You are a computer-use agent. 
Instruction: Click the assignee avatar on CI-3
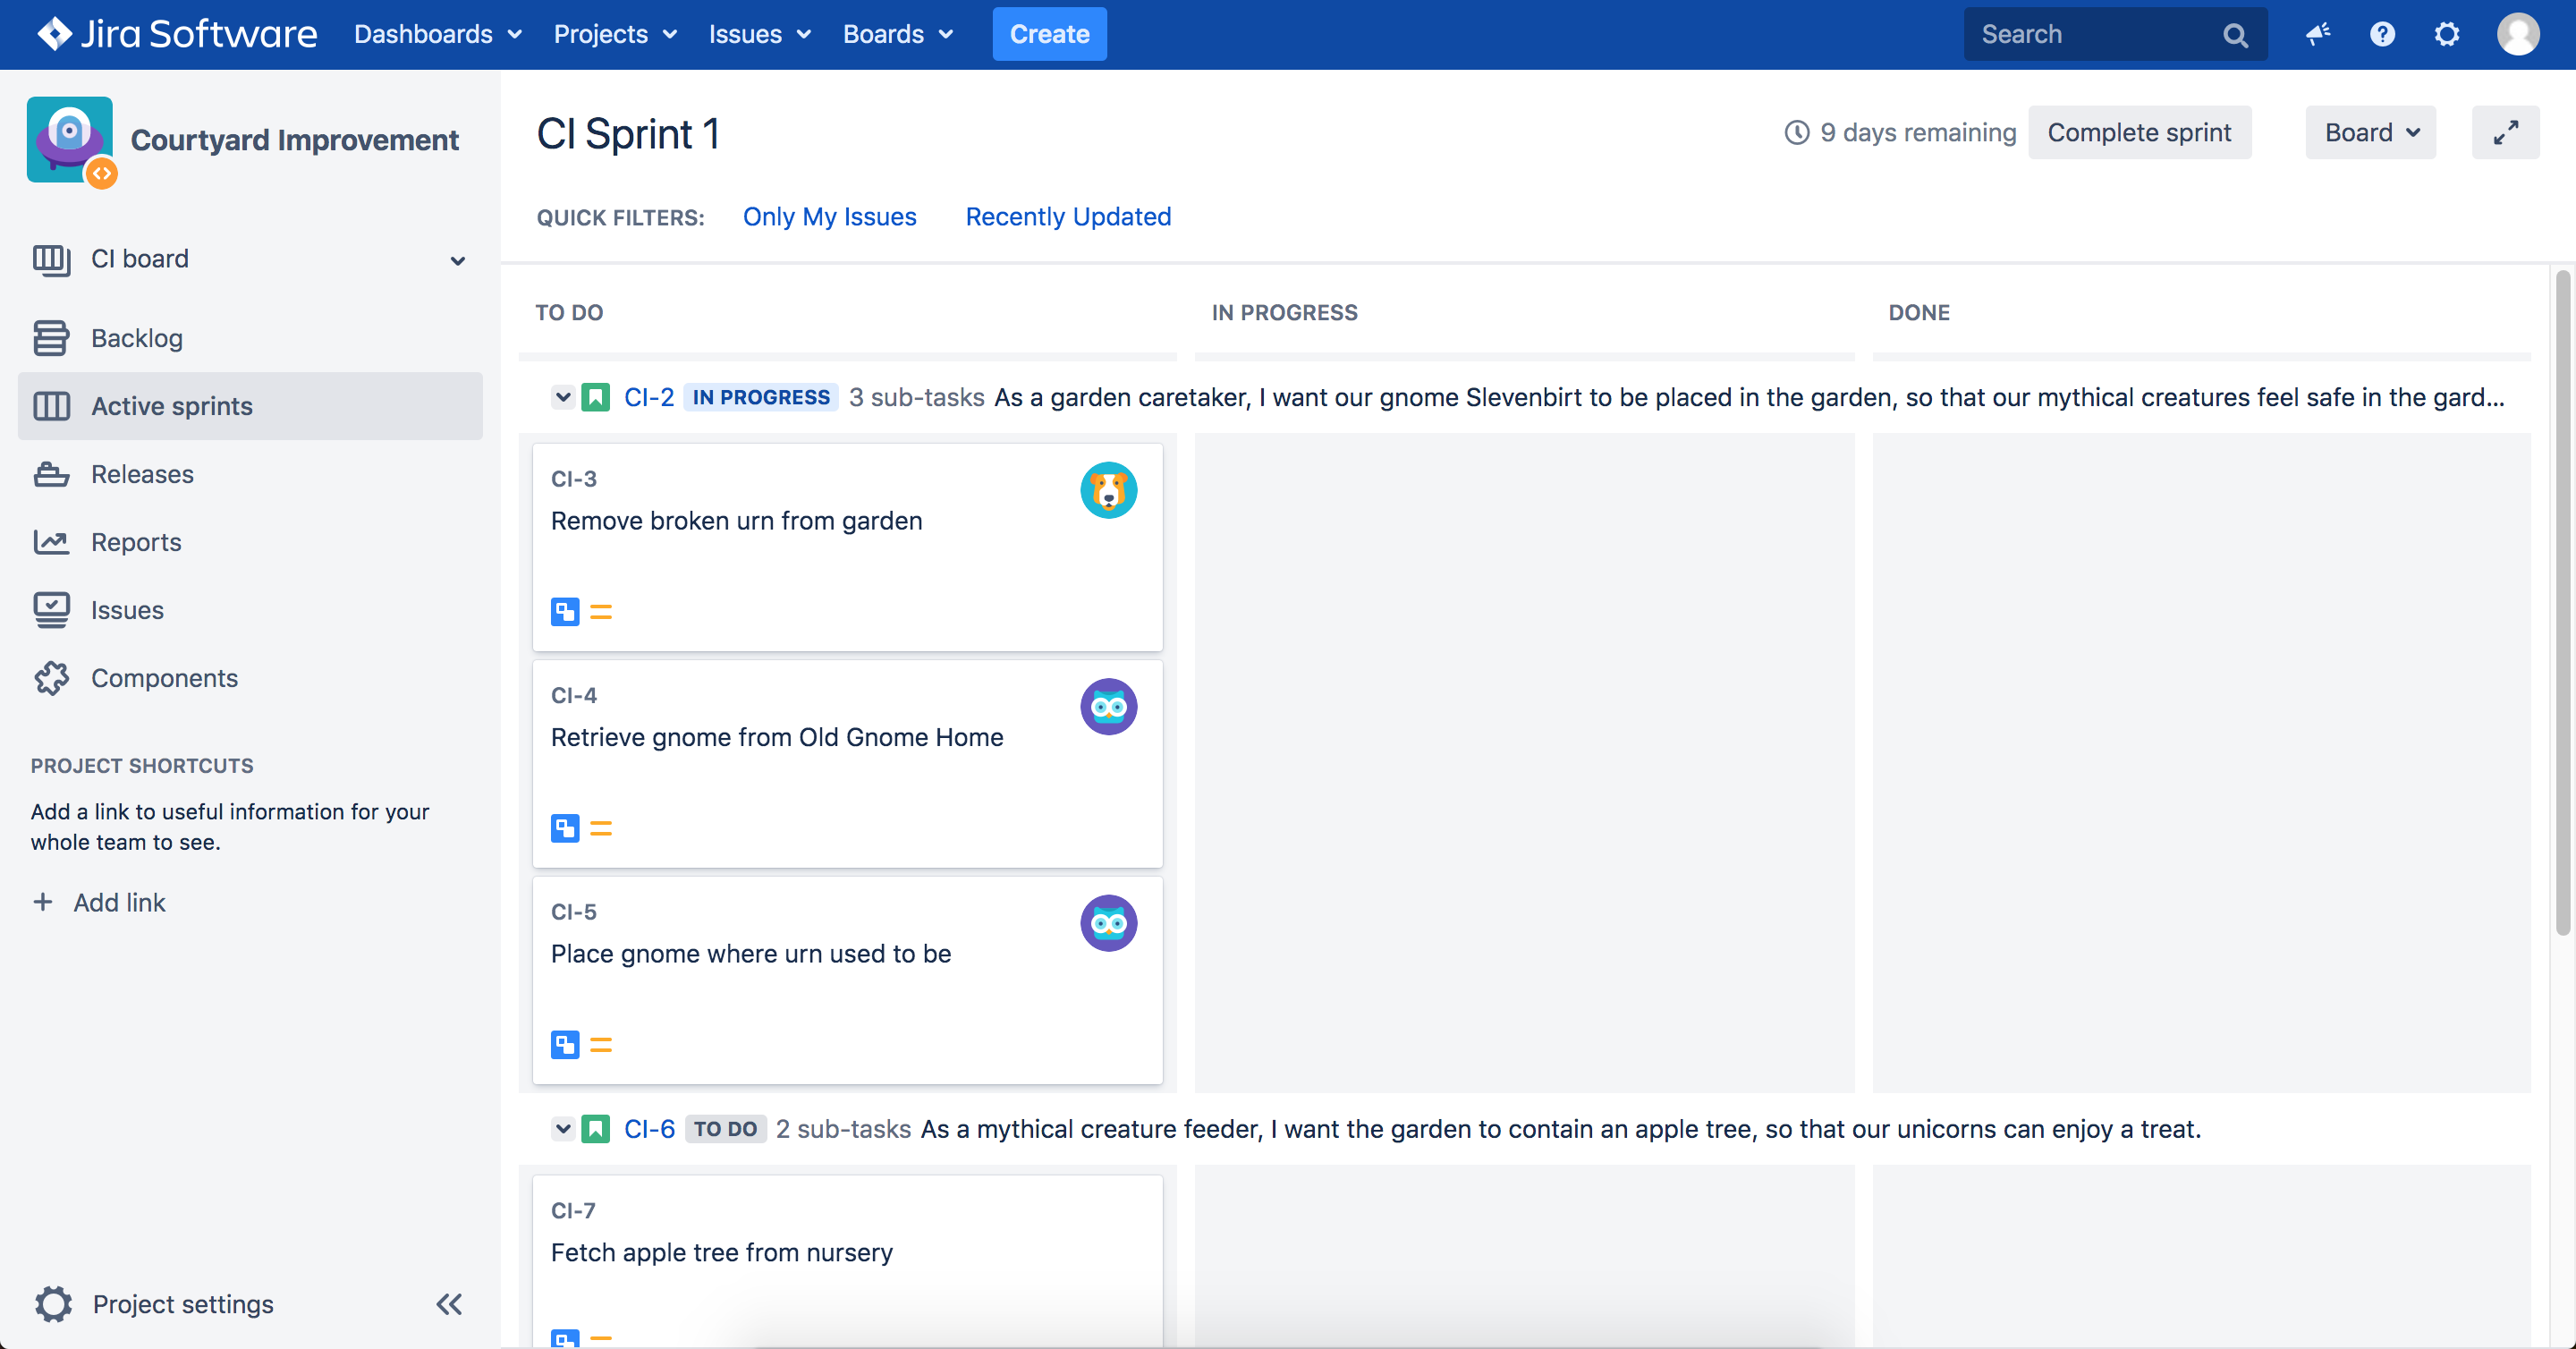coord(1108,490)
